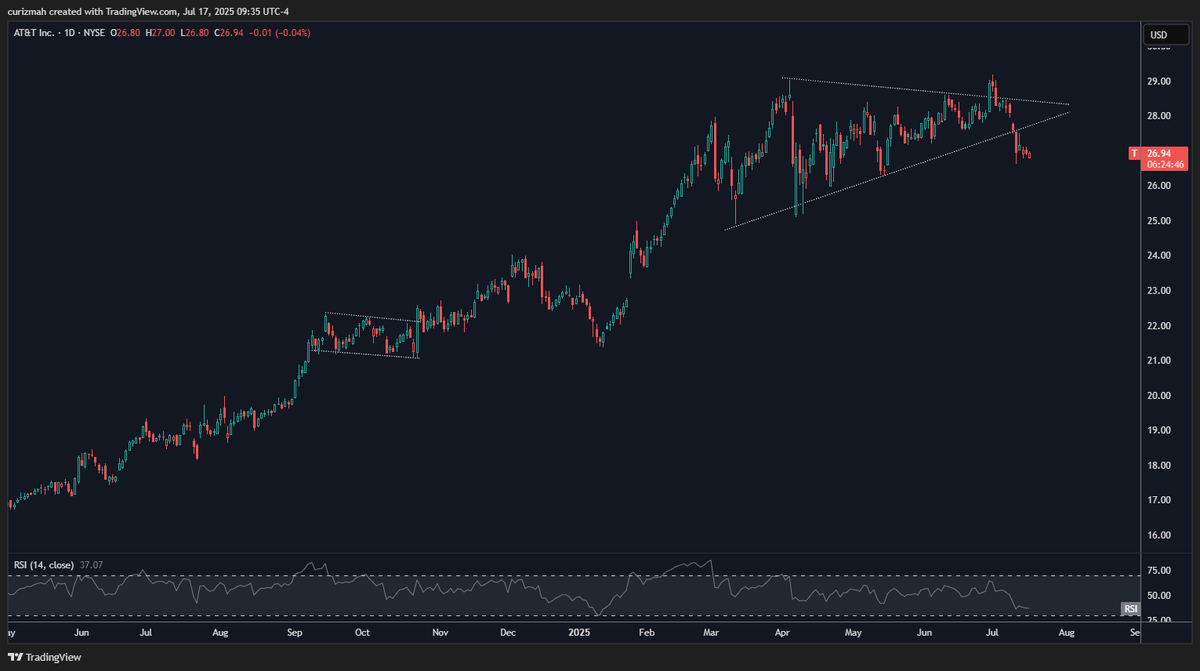Click 28.00 on the price scale
1200x671 pixels.
(x=1158, y=116)
